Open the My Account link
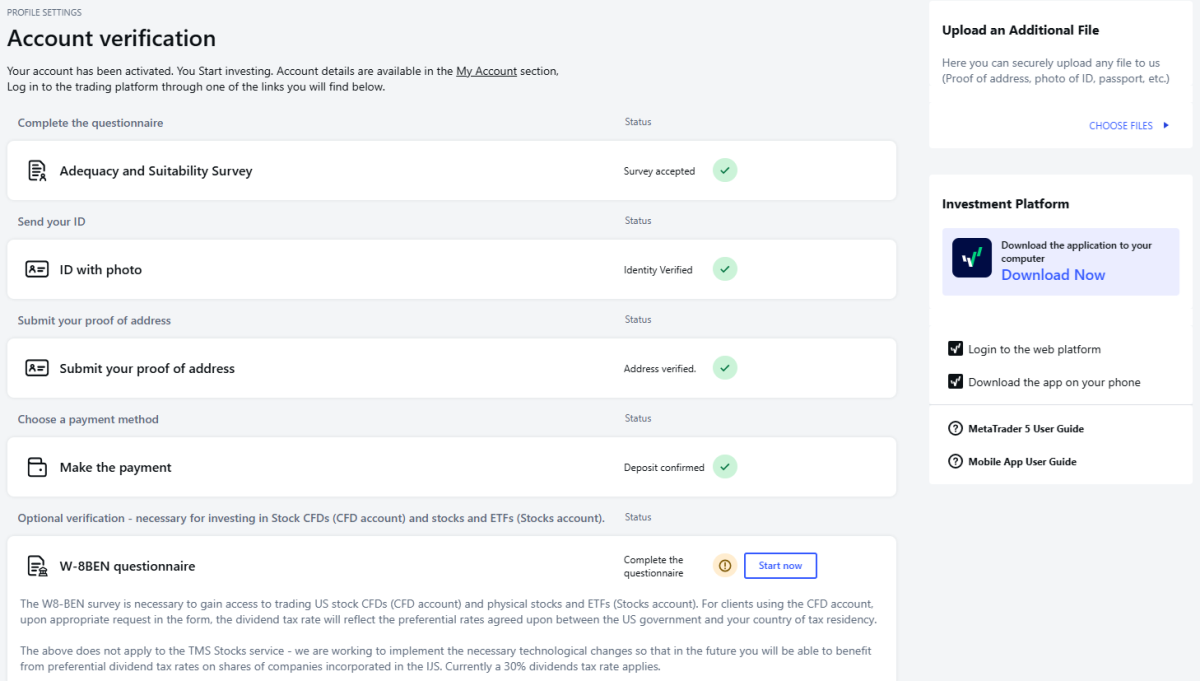This screenshot has width=1200, height=681. (x=486, y=71)
